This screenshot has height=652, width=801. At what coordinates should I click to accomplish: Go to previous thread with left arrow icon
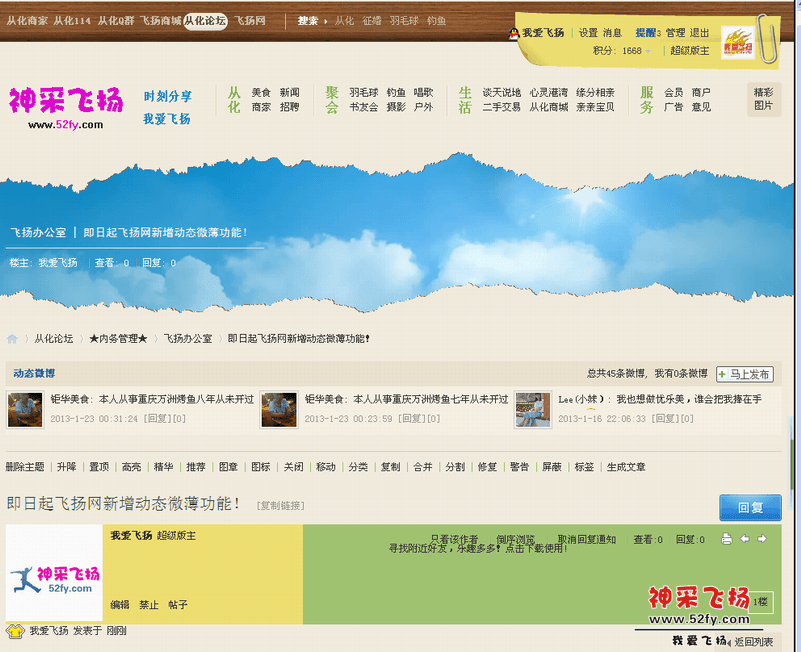(745, 539)
